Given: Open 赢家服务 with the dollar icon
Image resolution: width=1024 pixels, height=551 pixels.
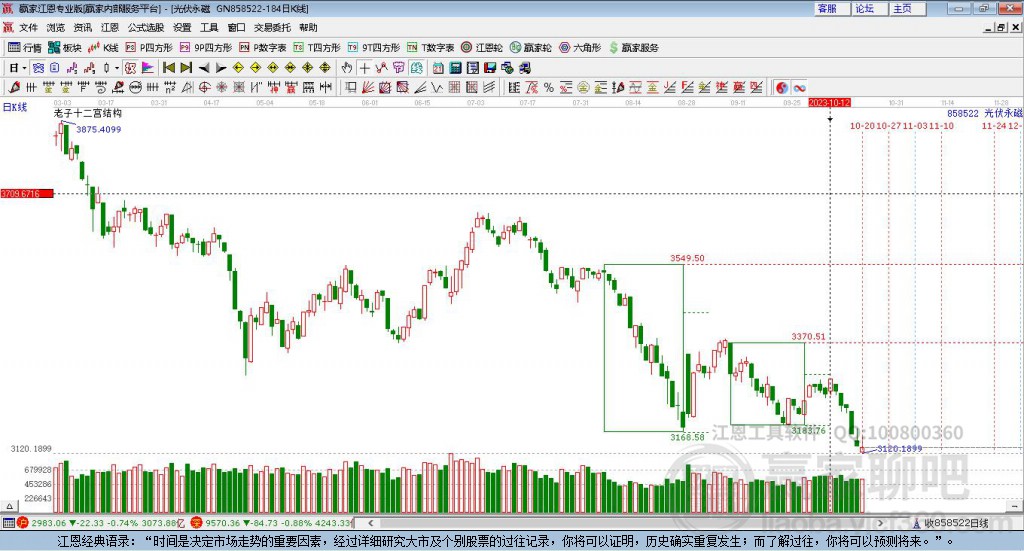Looking at the screenshot, I should 633,48.
